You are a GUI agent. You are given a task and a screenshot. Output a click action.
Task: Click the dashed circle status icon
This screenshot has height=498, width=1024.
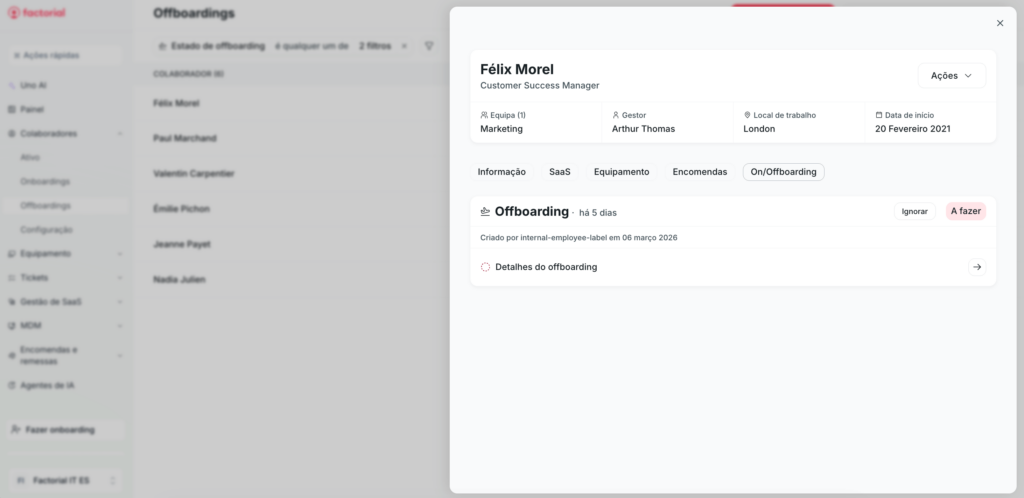486,267
